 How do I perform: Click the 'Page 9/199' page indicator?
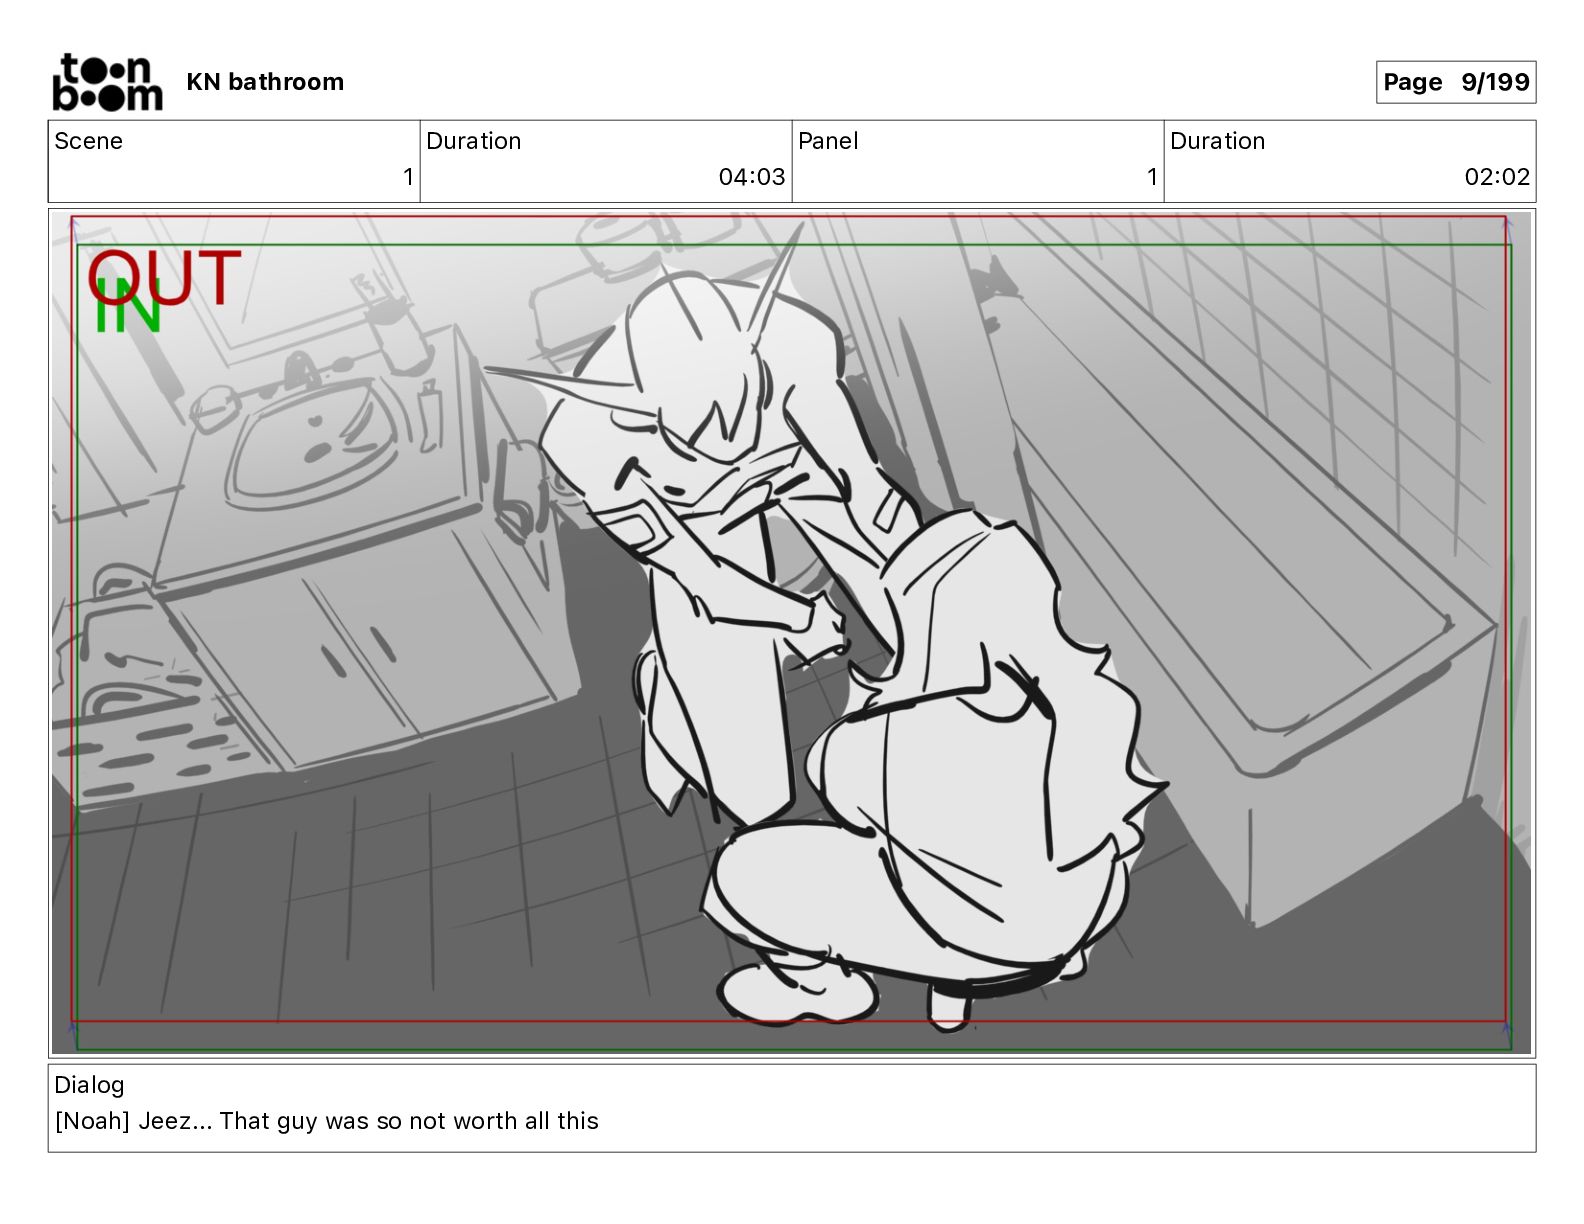click(1456, 82)
